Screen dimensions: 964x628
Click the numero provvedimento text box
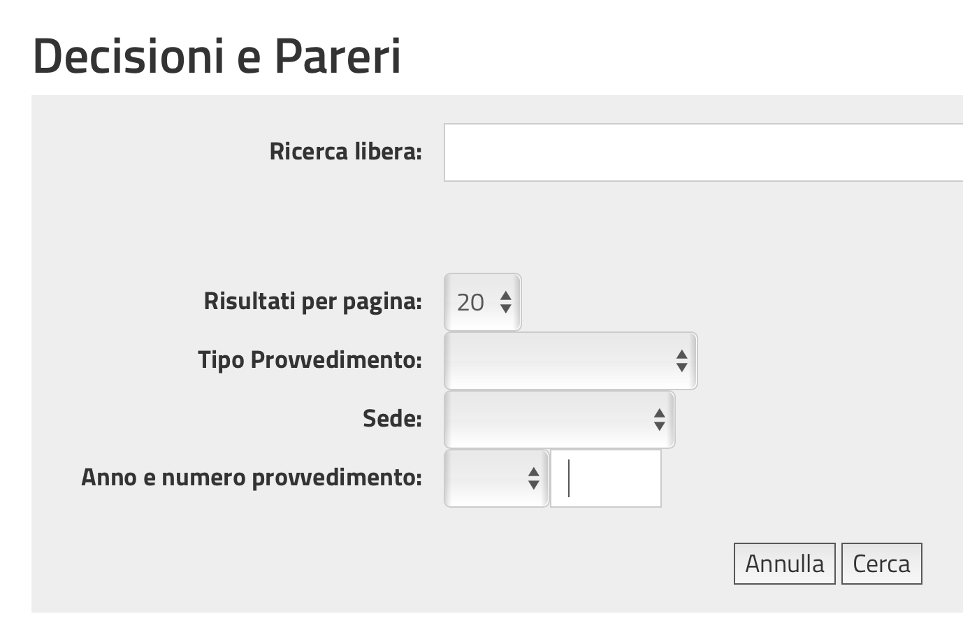pyautogui.click(x=606, y=479)
